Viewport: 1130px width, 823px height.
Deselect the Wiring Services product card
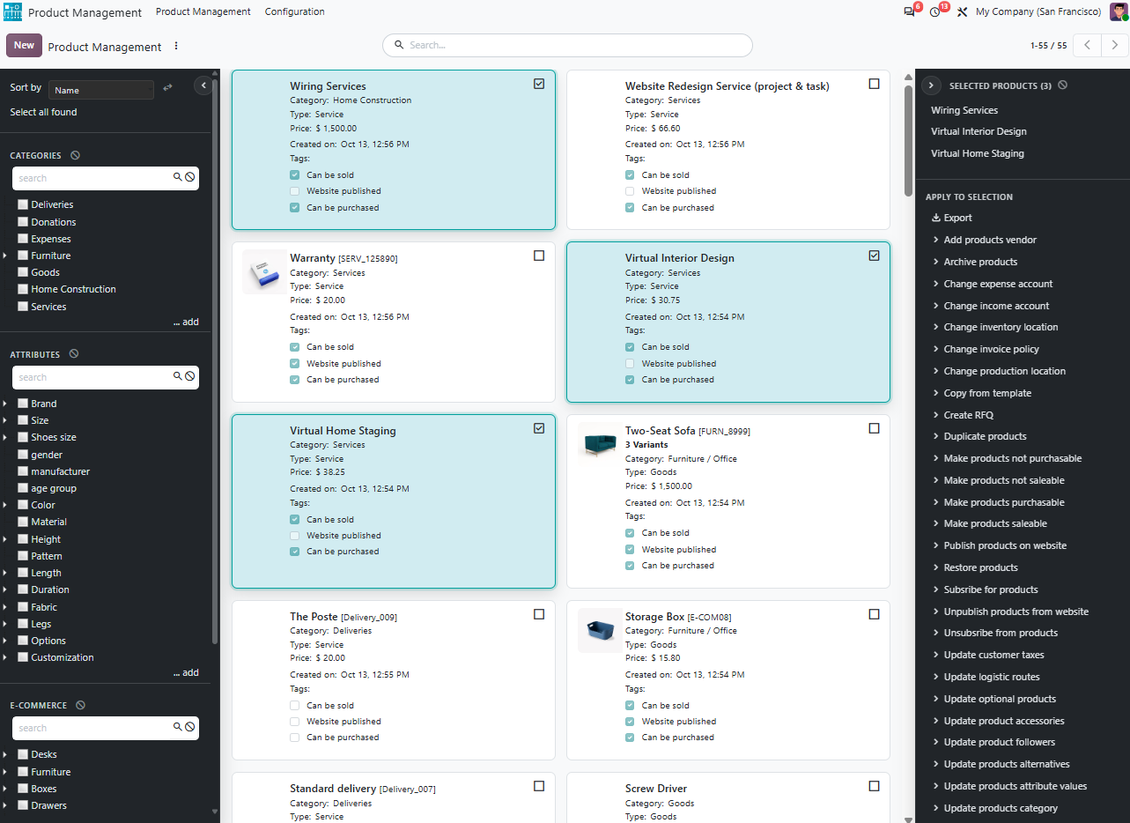point(539,84)
